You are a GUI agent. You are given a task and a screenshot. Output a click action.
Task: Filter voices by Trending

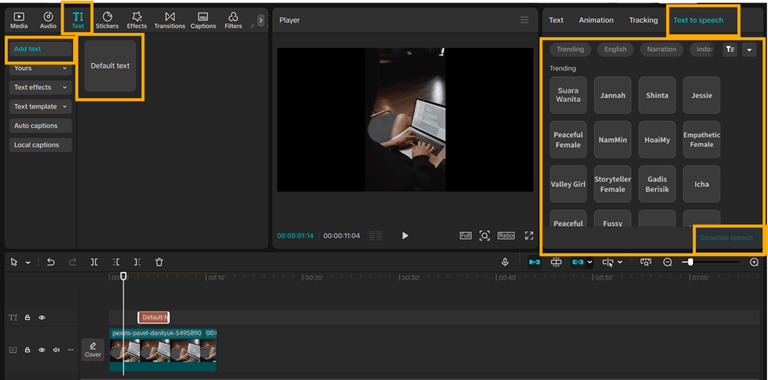(x=570, y=49)
